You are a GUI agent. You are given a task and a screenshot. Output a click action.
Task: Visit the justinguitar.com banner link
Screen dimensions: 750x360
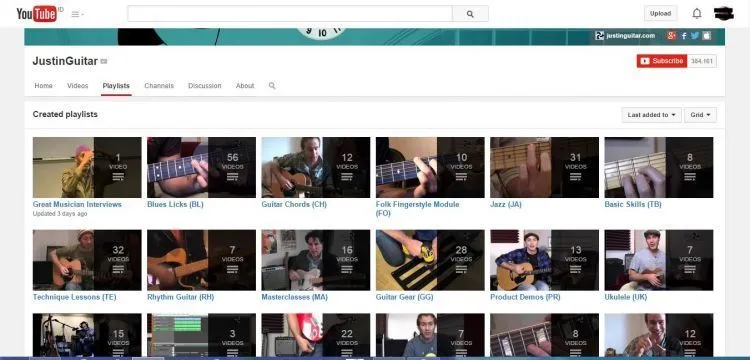625,35
